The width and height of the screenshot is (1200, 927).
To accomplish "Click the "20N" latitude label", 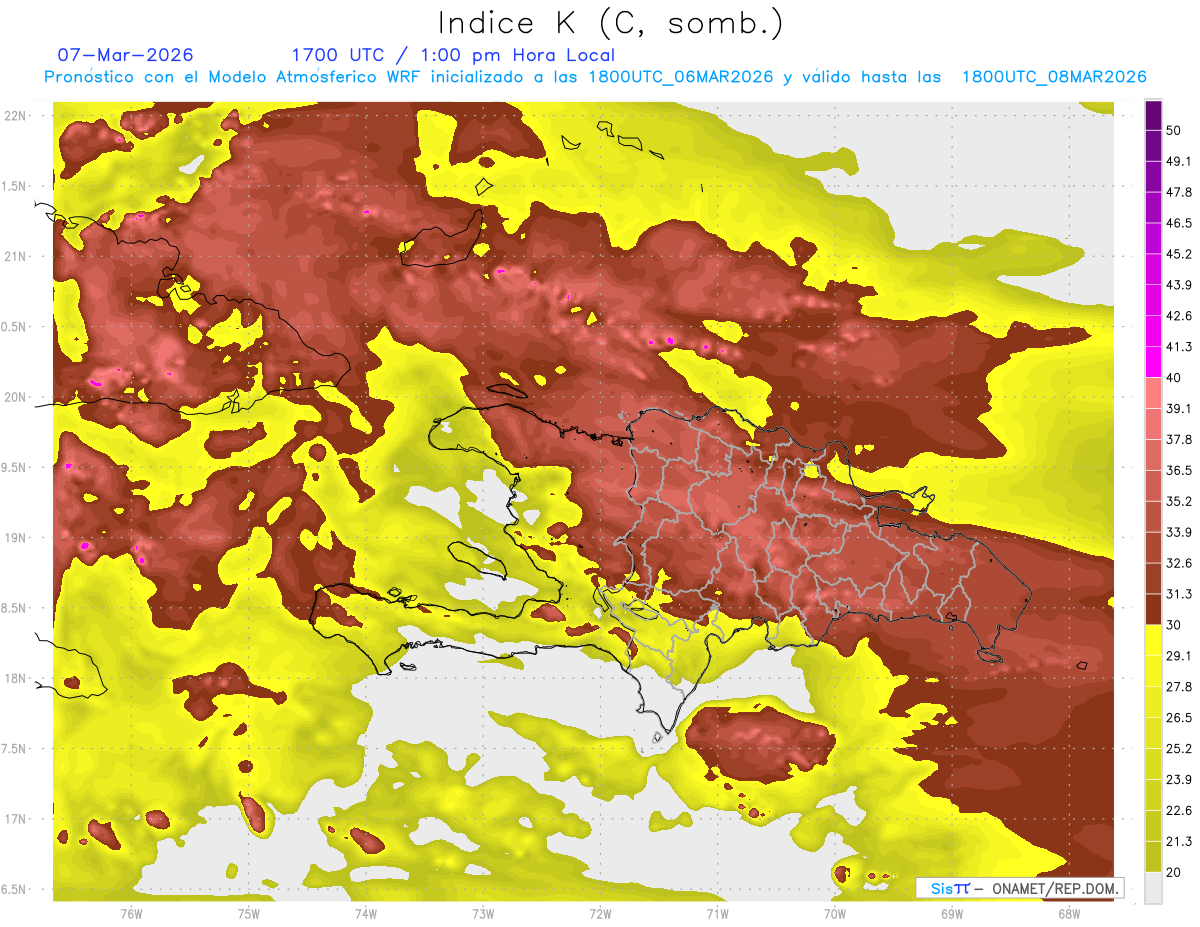I will (15, 397).
